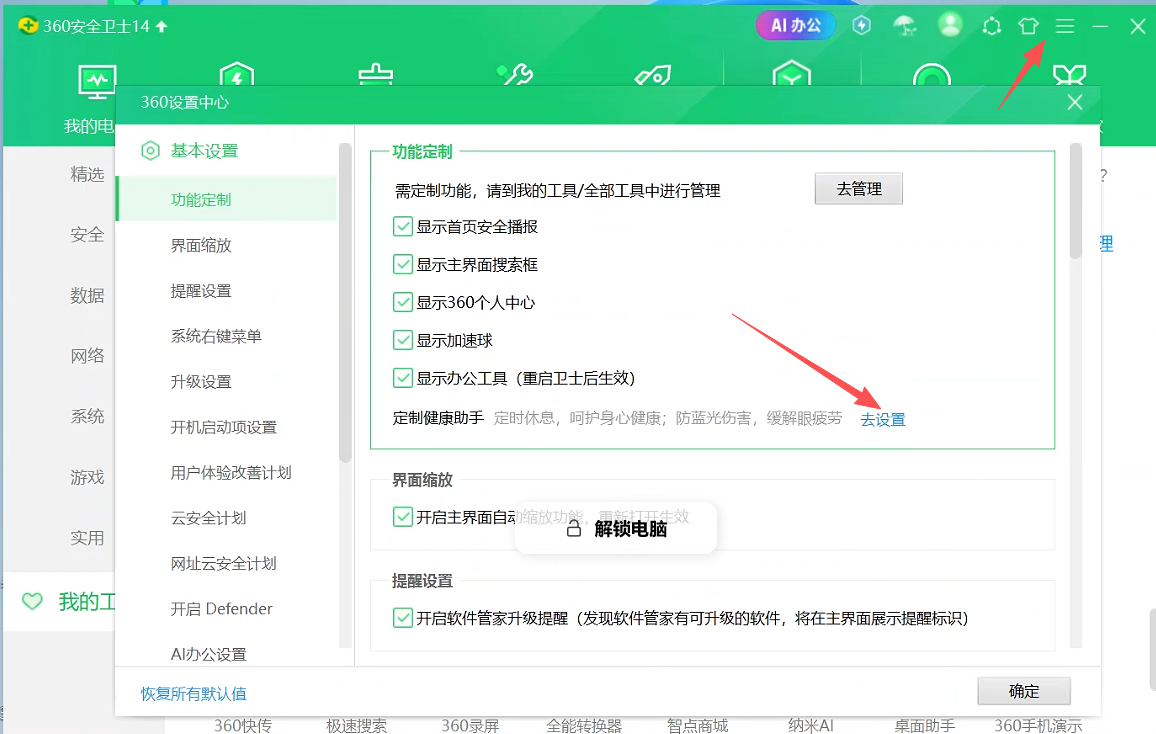Click 恢复所有默认值 link
Viewport: 1156px width, 734px height.
pyautogui.click(x=194, y=693)
